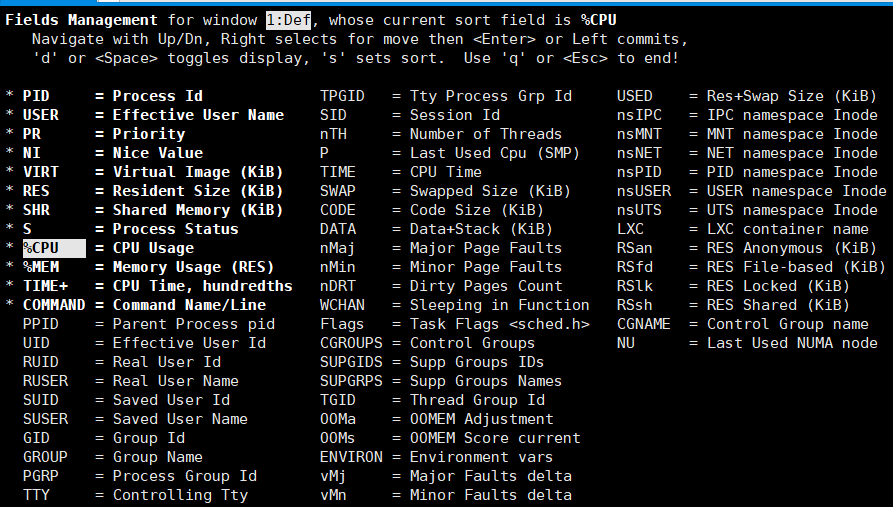The height and width of the screenshot is (507, 893).
Task: Select the SWAP field name
Action: 337,191
